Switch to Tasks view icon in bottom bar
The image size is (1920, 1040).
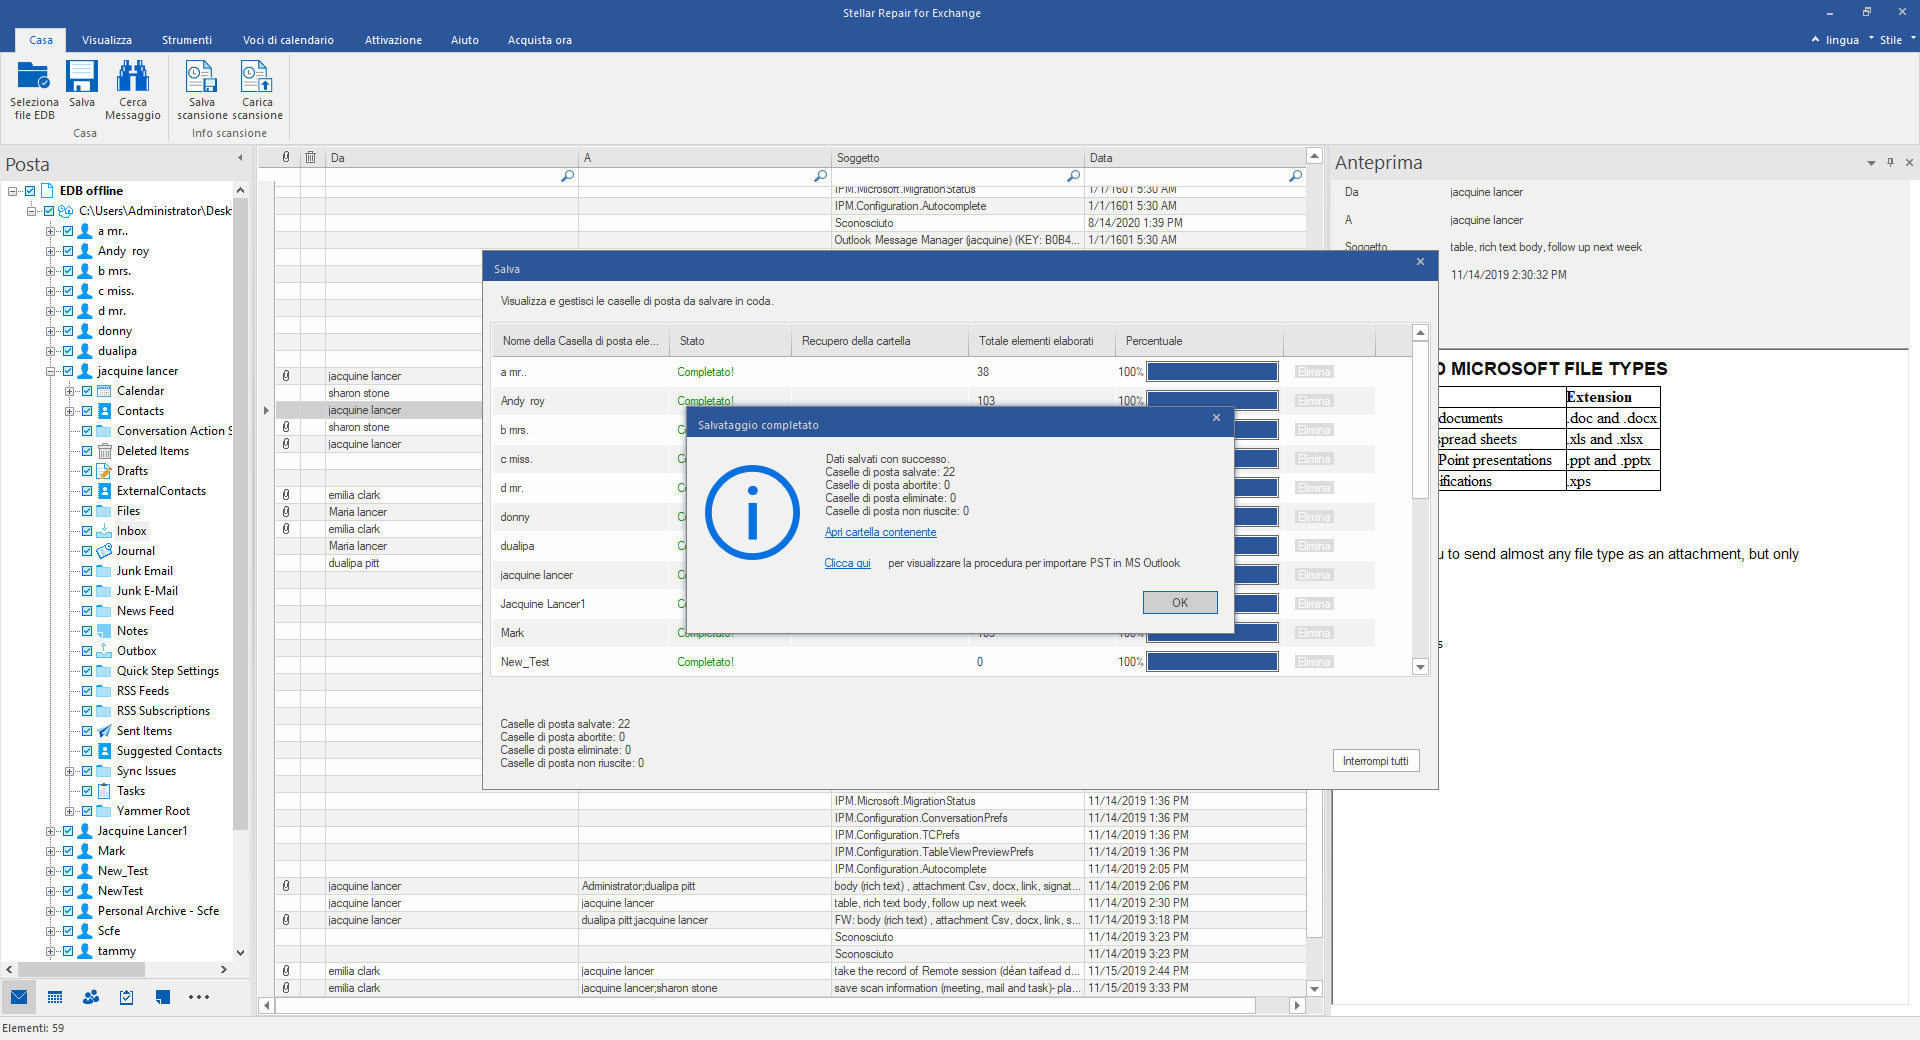tap(127, 997)
